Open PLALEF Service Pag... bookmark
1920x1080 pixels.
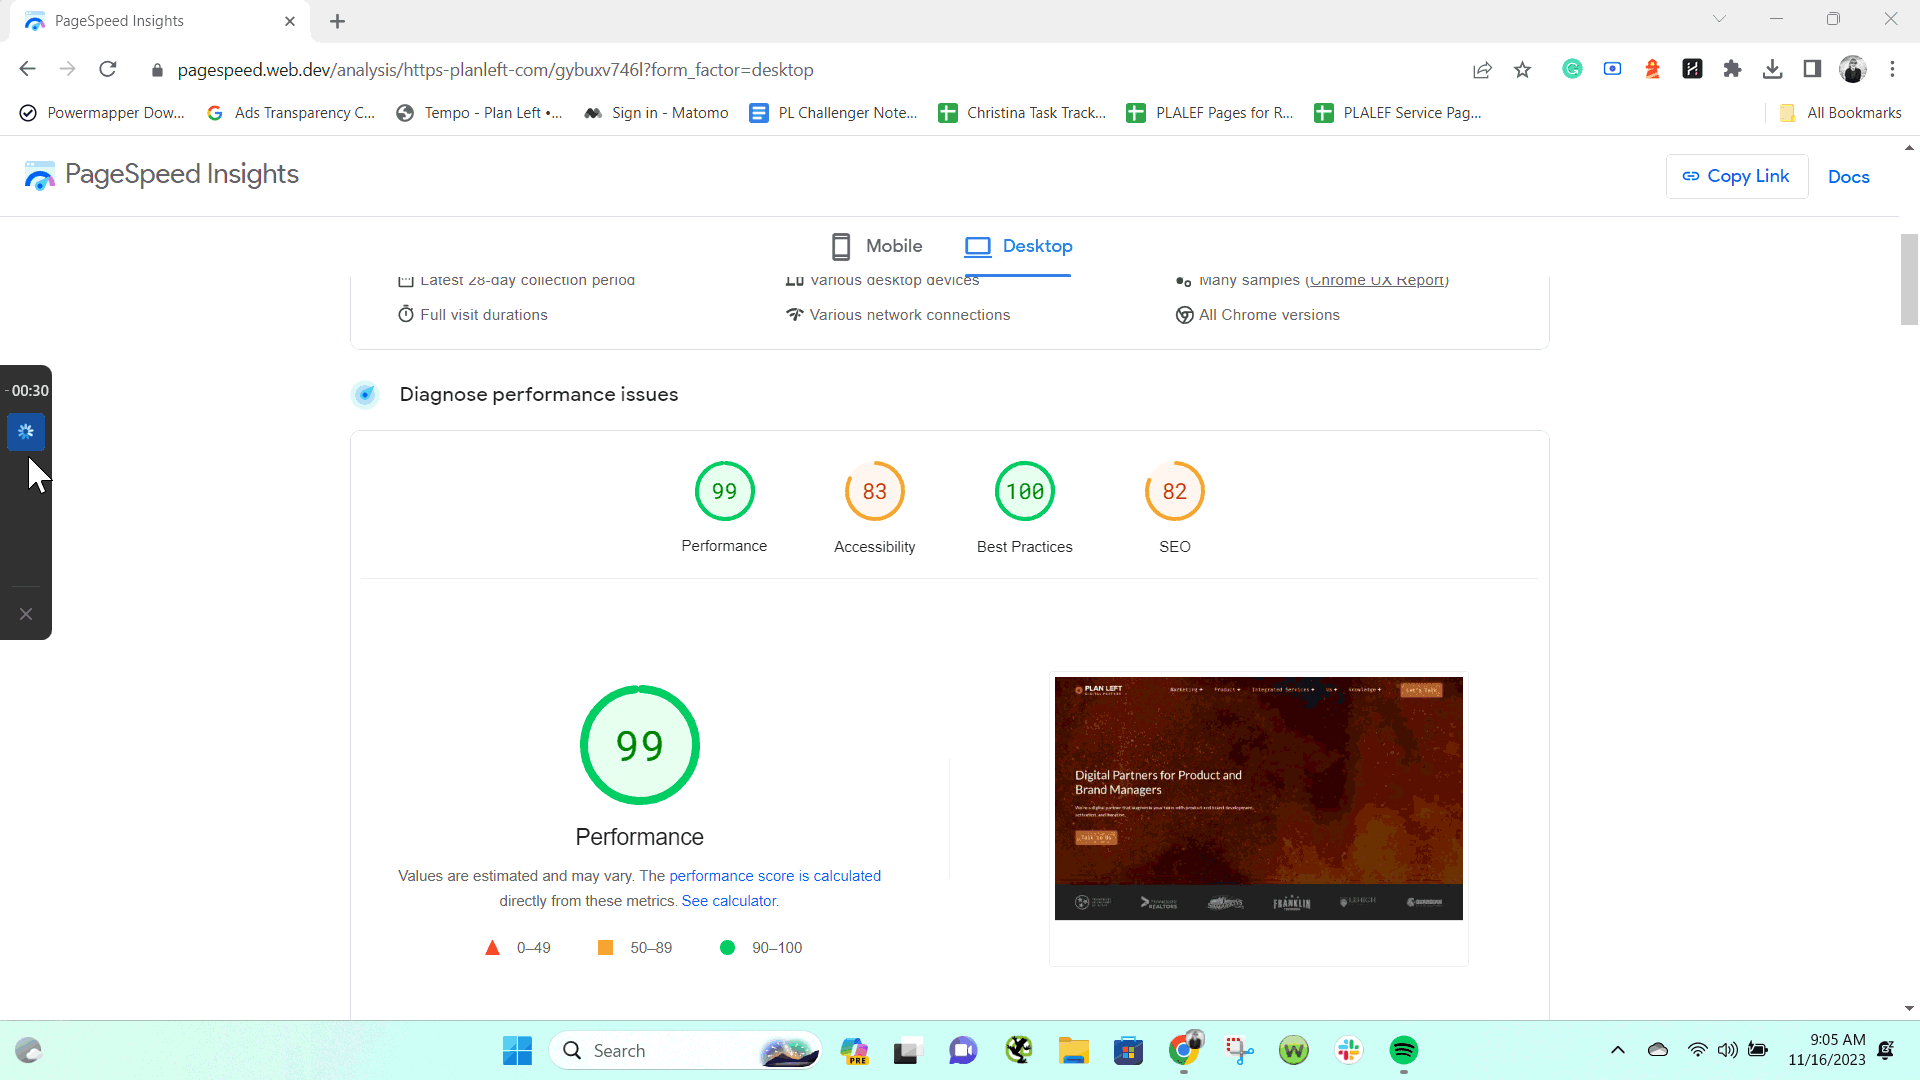1398,113
